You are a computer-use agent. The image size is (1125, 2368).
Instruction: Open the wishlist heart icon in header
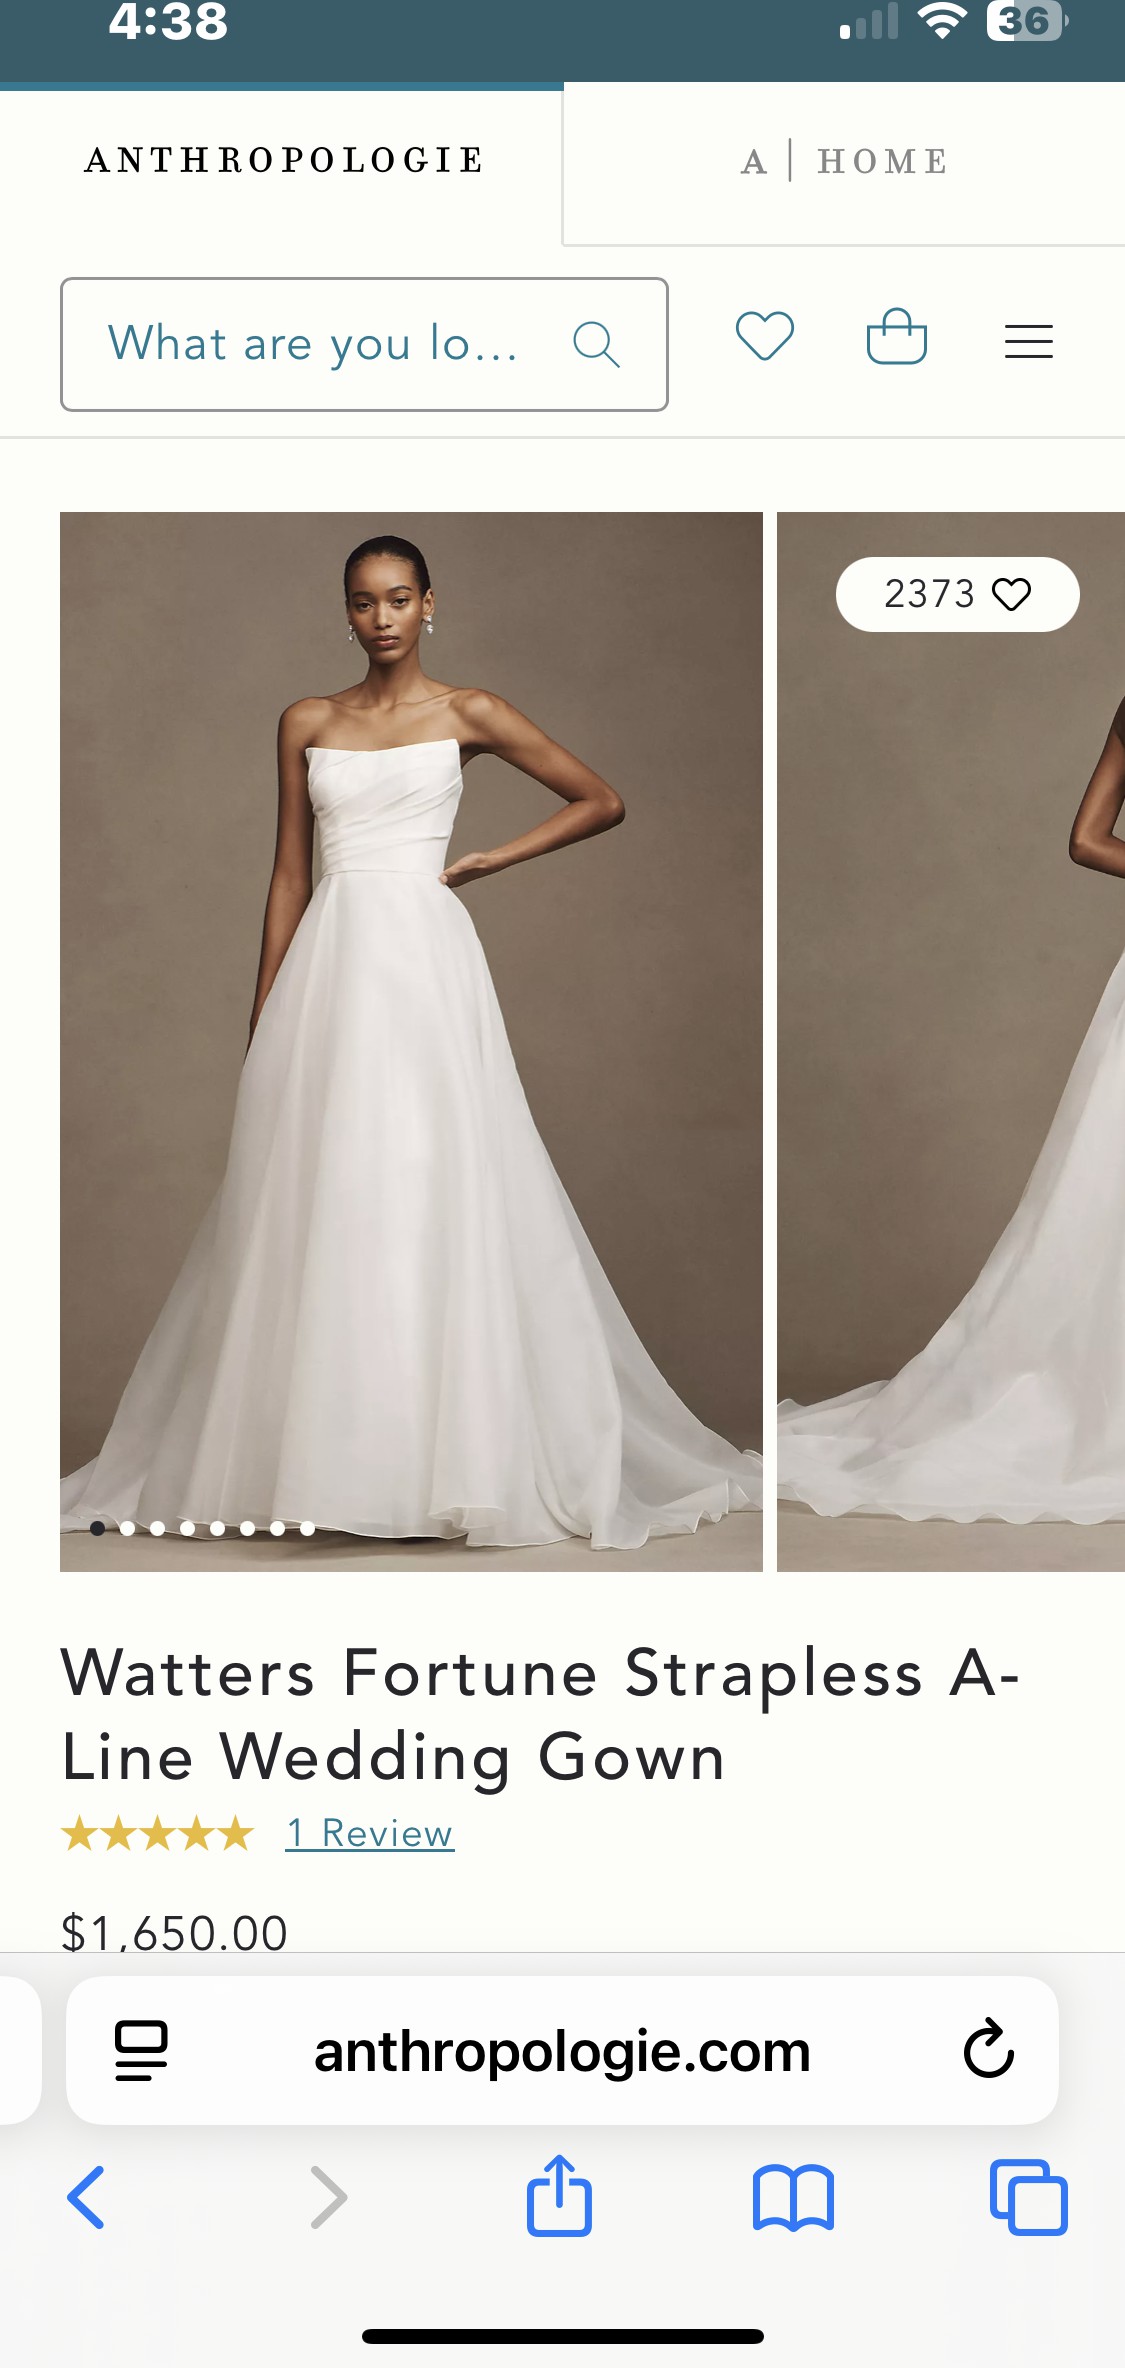tap(765, 337)
